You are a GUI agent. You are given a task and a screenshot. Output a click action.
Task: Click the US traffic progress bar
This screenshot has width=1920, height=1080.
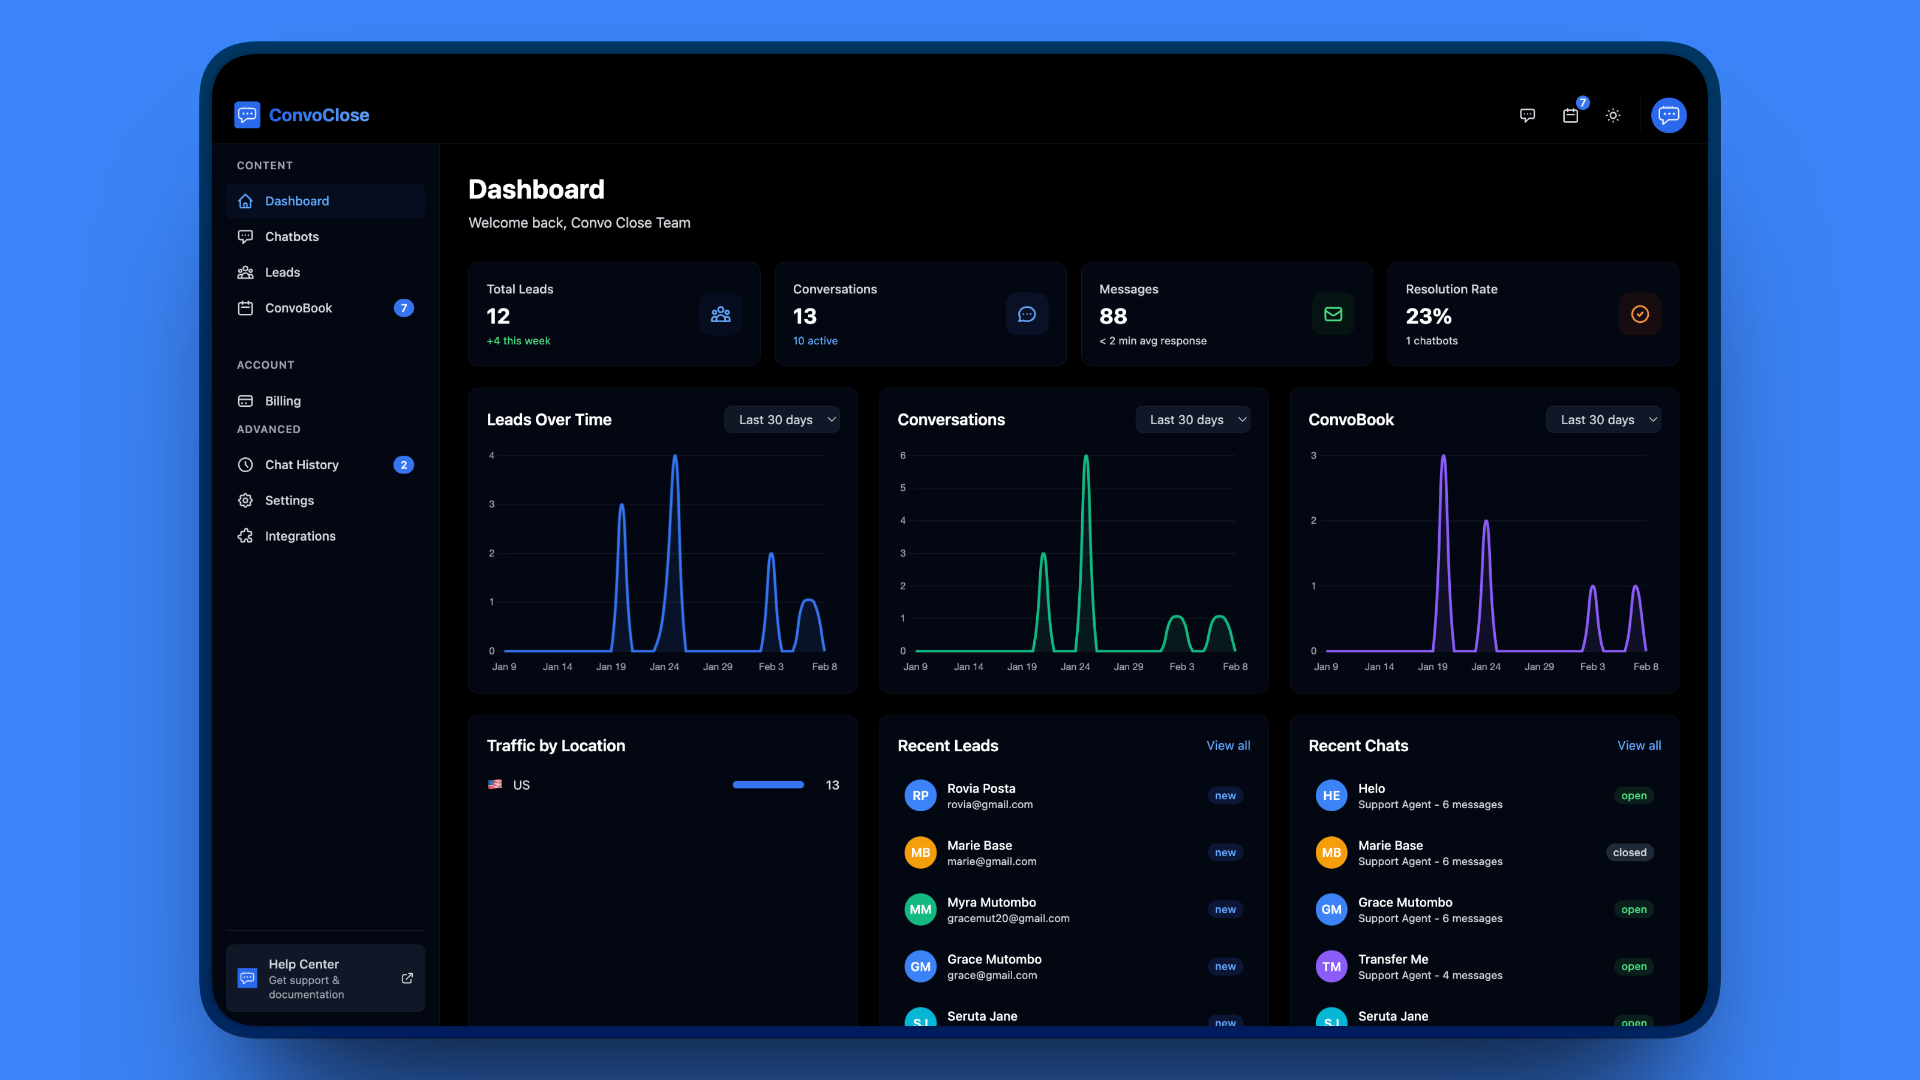[768, 785]
